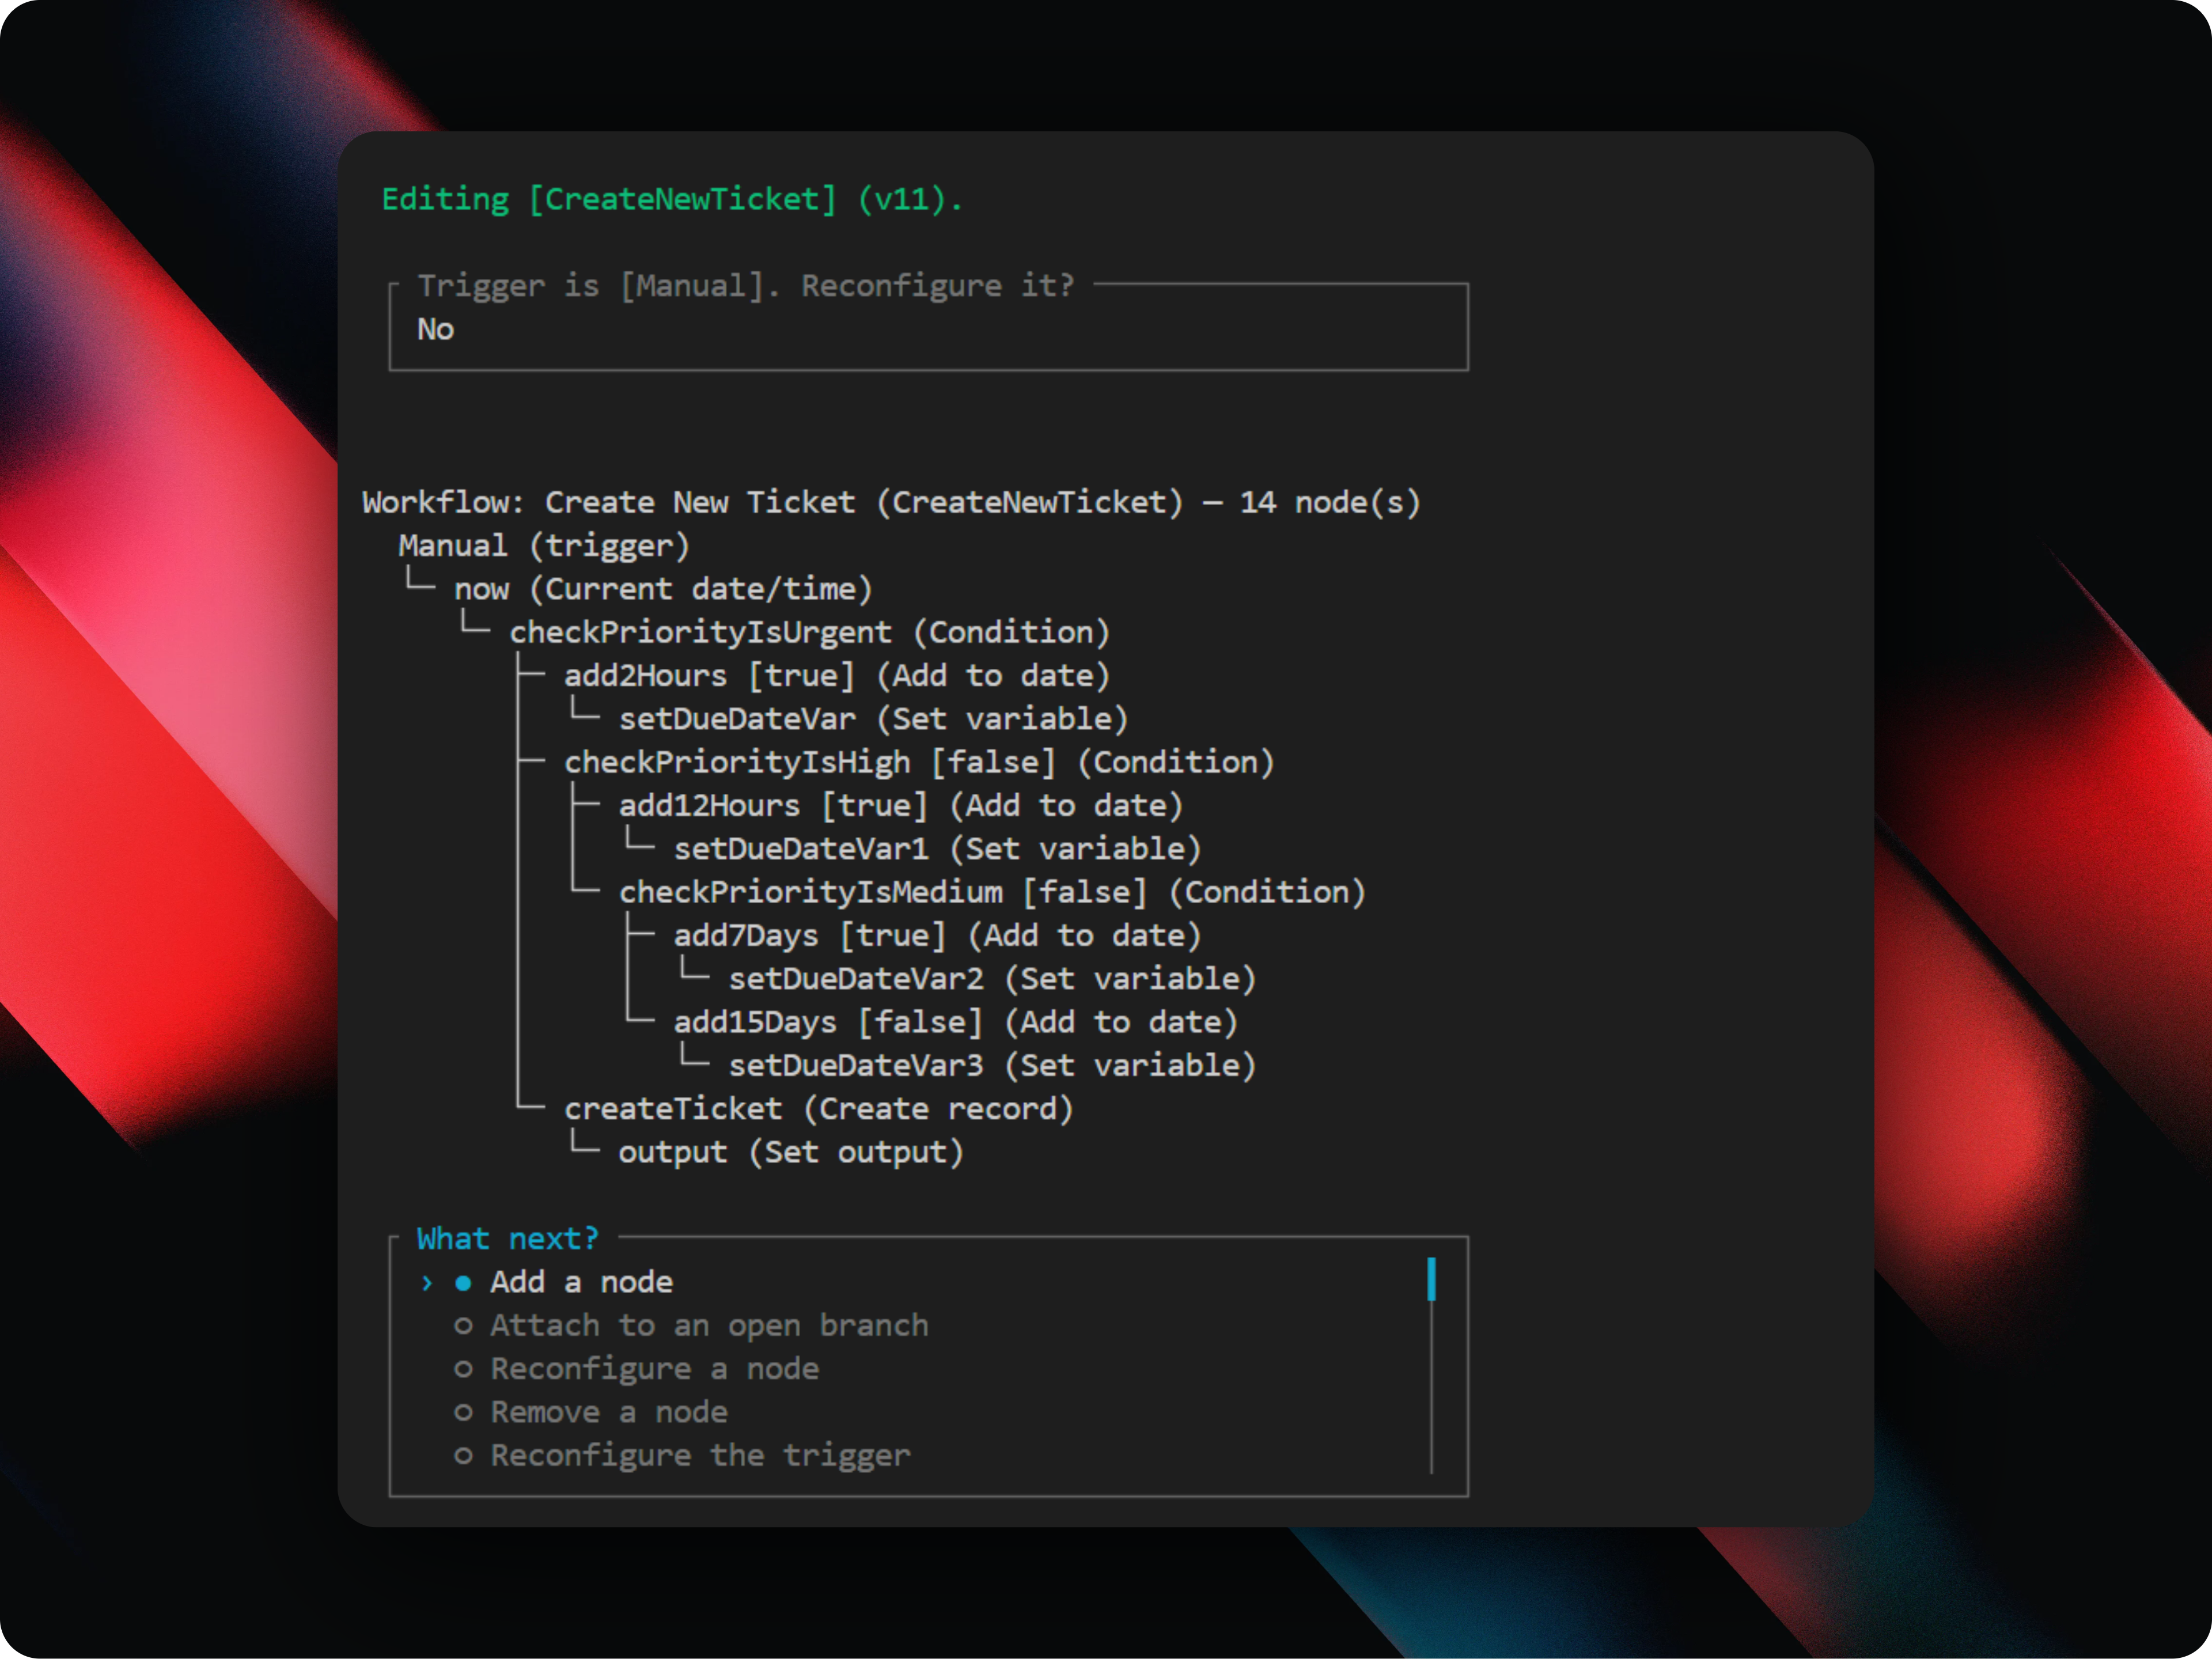Select the 'setDueDateVar (Set variable)' node

click(x=873, y=719)
